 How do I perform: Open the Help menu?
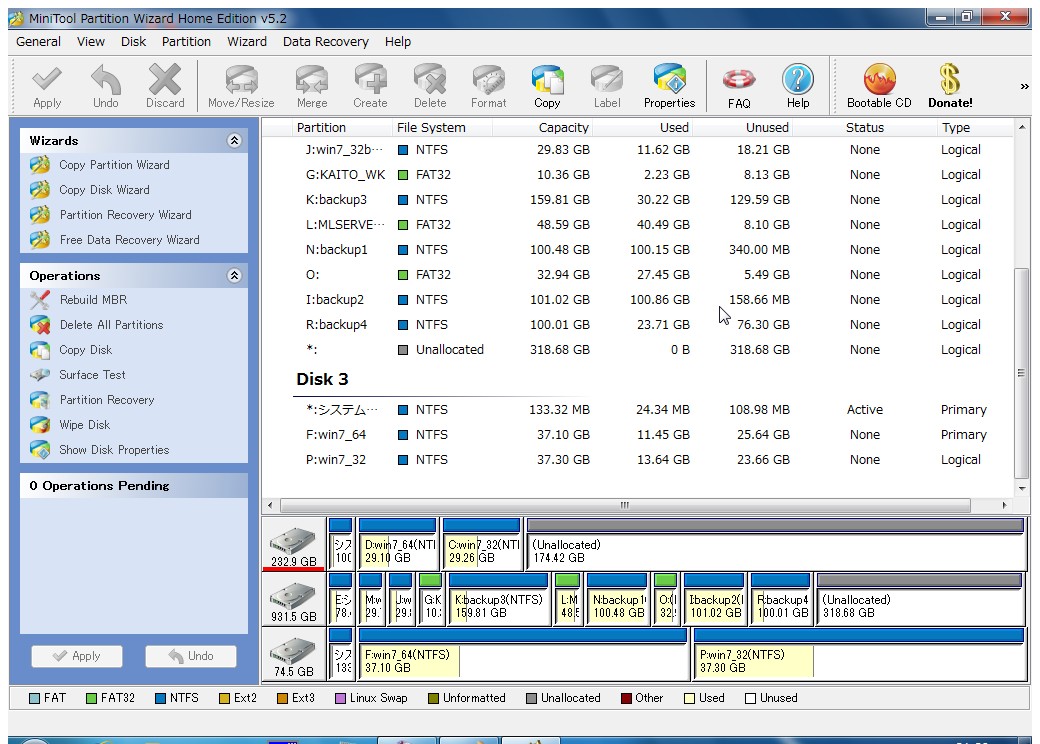(x=398, y=42)
